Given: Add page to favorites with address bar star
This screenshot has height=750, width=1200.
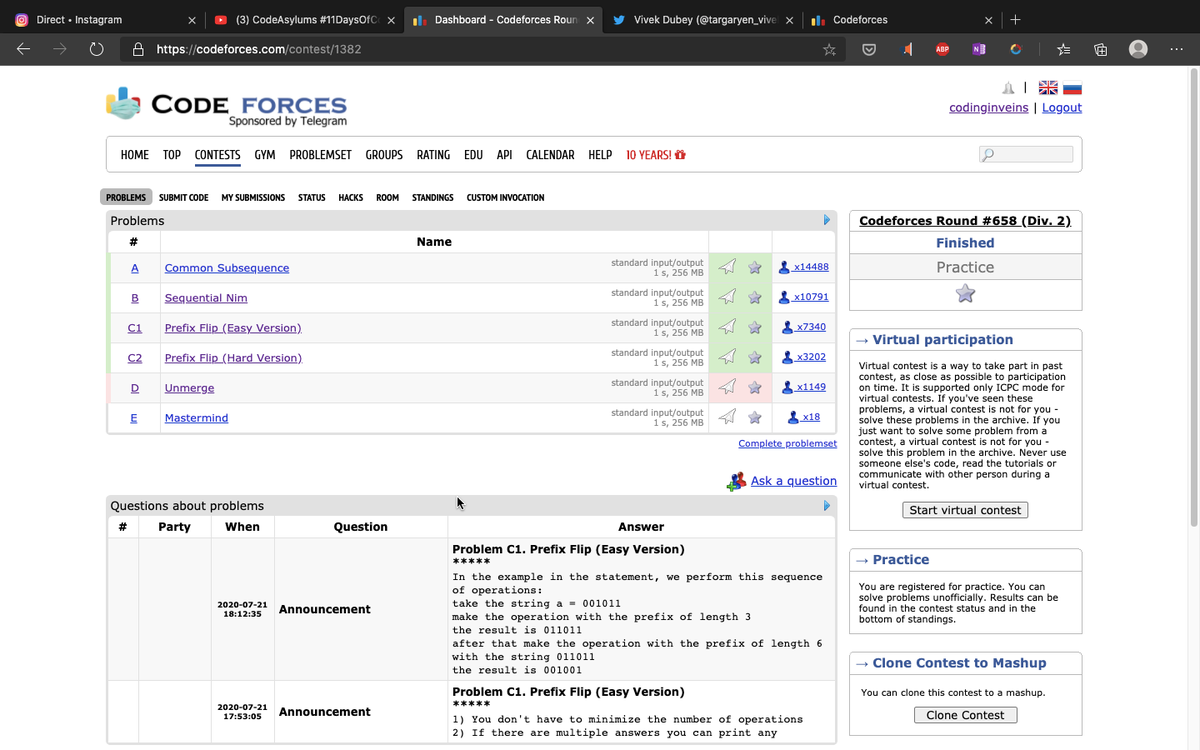Looking at the screenshot, I should coord(829,49).
